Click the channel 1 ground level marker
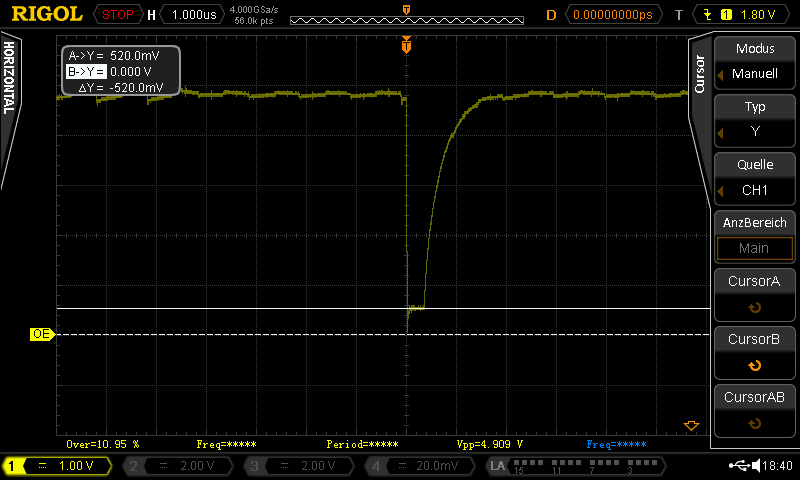Viewport: 800px width, 480px height. [x=41, y=334]
